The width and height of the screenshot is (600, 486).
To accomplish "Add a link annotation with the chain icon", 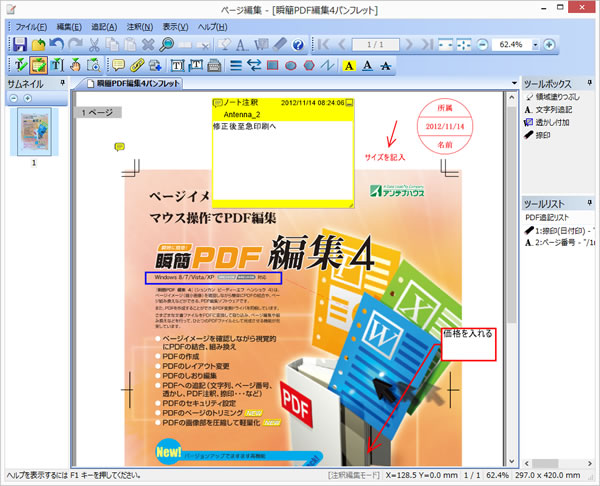I will (137, 65).
